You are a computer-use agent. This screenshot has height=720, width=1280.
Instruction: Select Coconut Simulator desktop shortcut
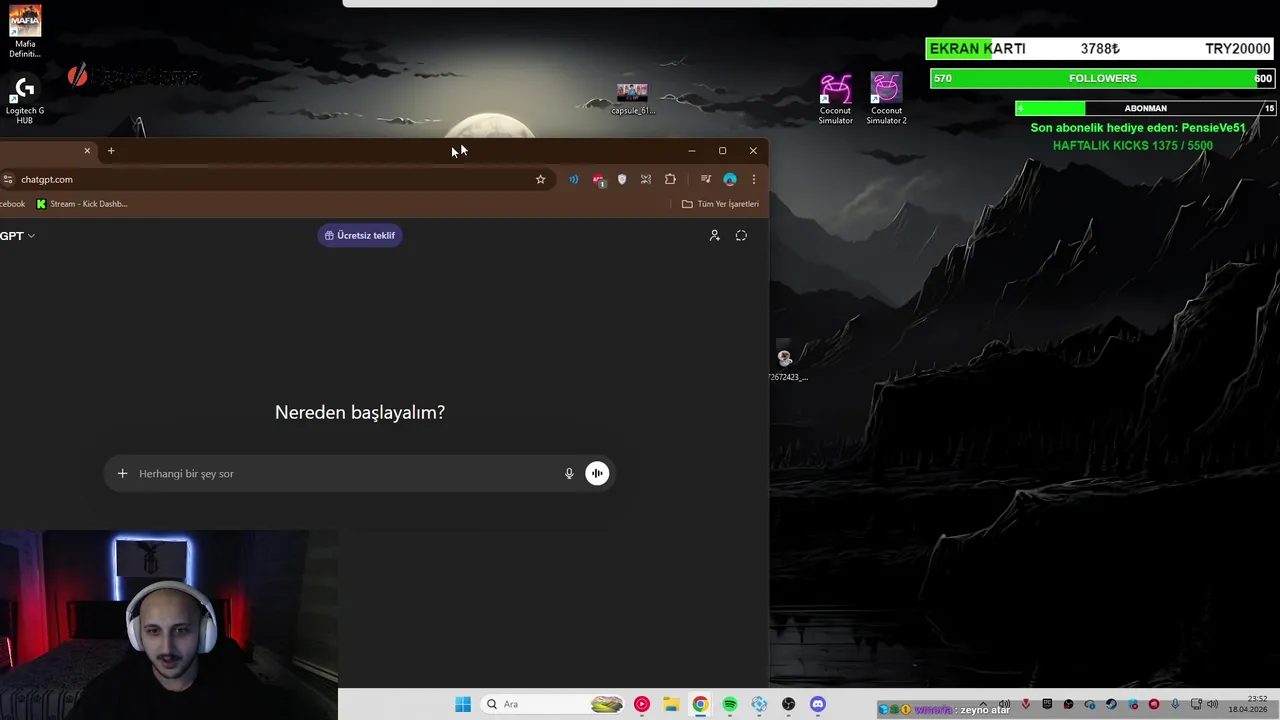[x=836, y=99]
